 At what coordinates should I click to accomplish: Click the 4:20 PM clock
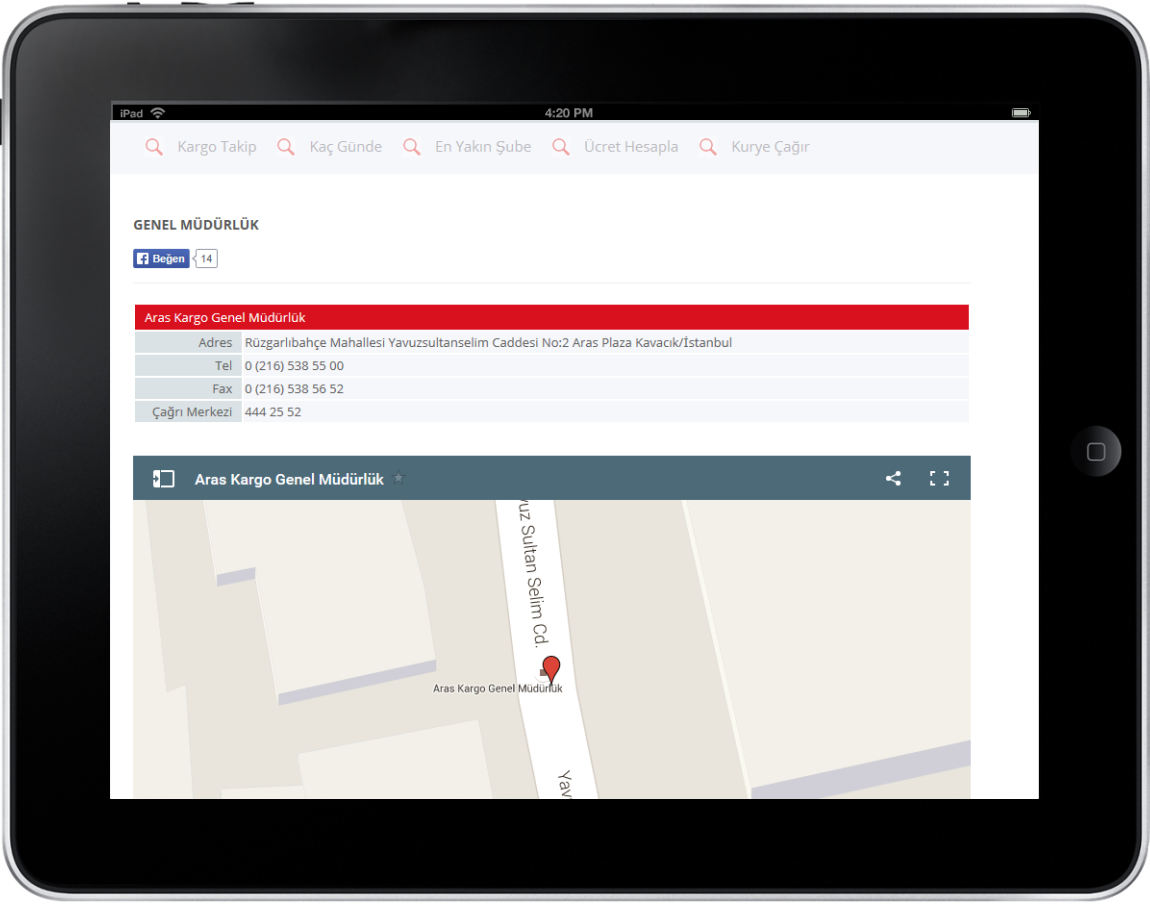569,113
